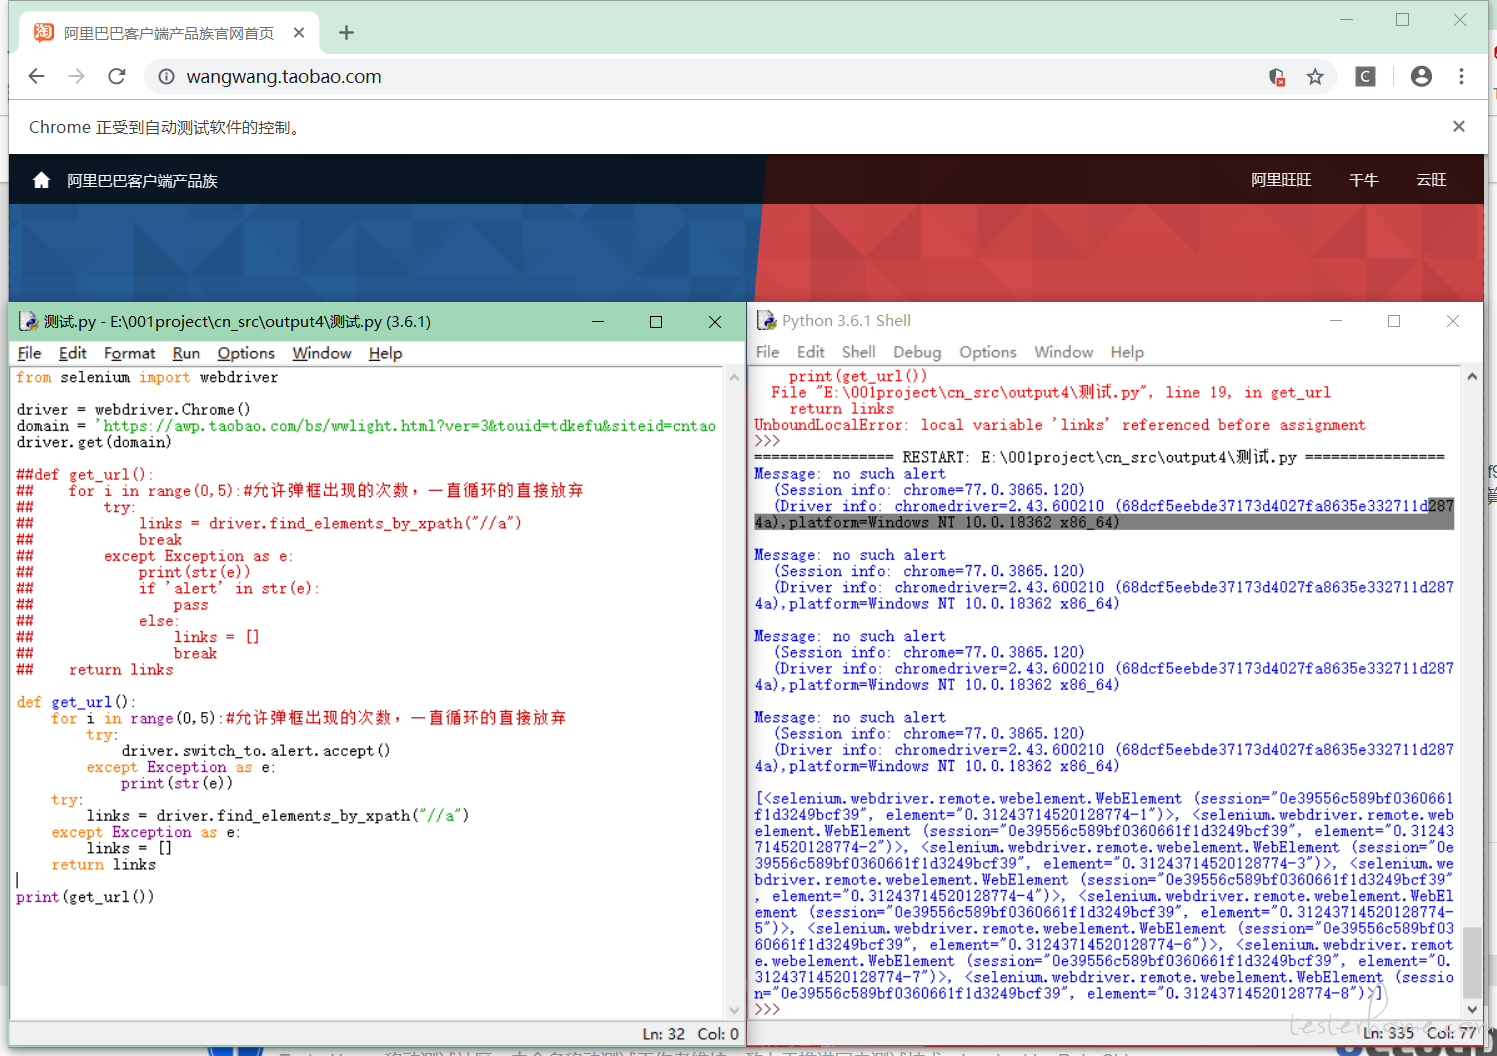Open Options menu in 测试.py editor
This screenshot has width=1497, height=1056.
(246, 353)
